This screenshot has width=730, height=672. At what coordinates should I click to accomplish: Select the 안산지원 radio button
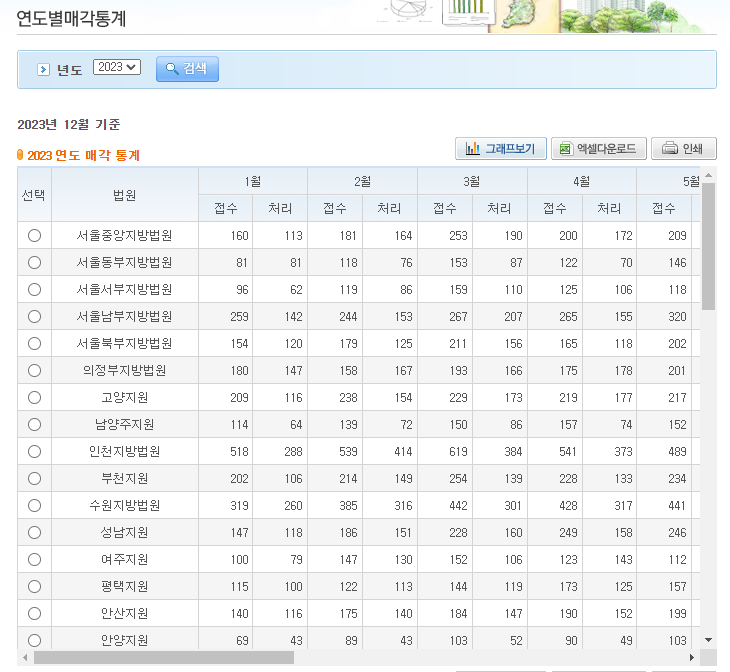(x=34, y=614)
